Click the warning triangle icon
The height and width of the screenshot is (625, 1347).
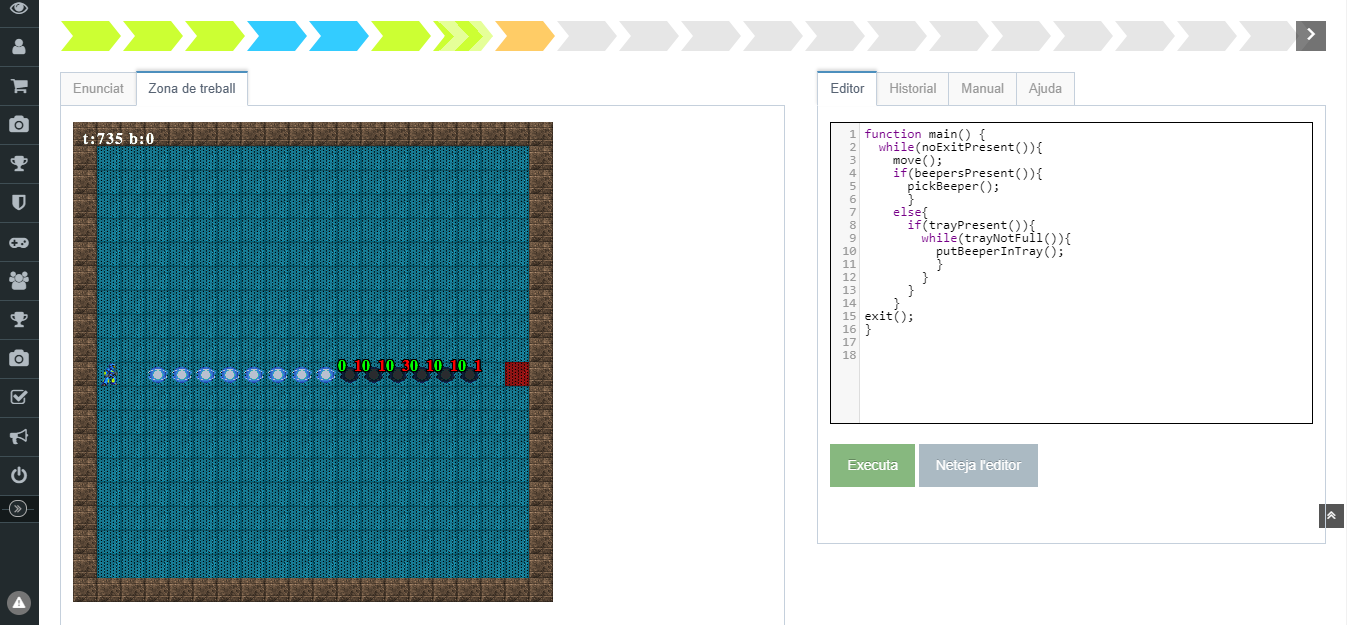click(19, 602)
